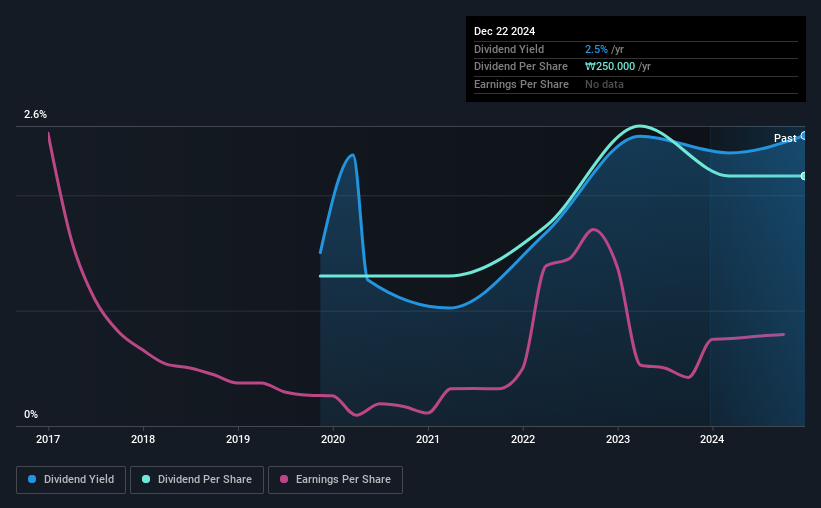Toggle the Dividend Yield legend button
The height and width of the screenshot is (508, 821).
(71, 480)
